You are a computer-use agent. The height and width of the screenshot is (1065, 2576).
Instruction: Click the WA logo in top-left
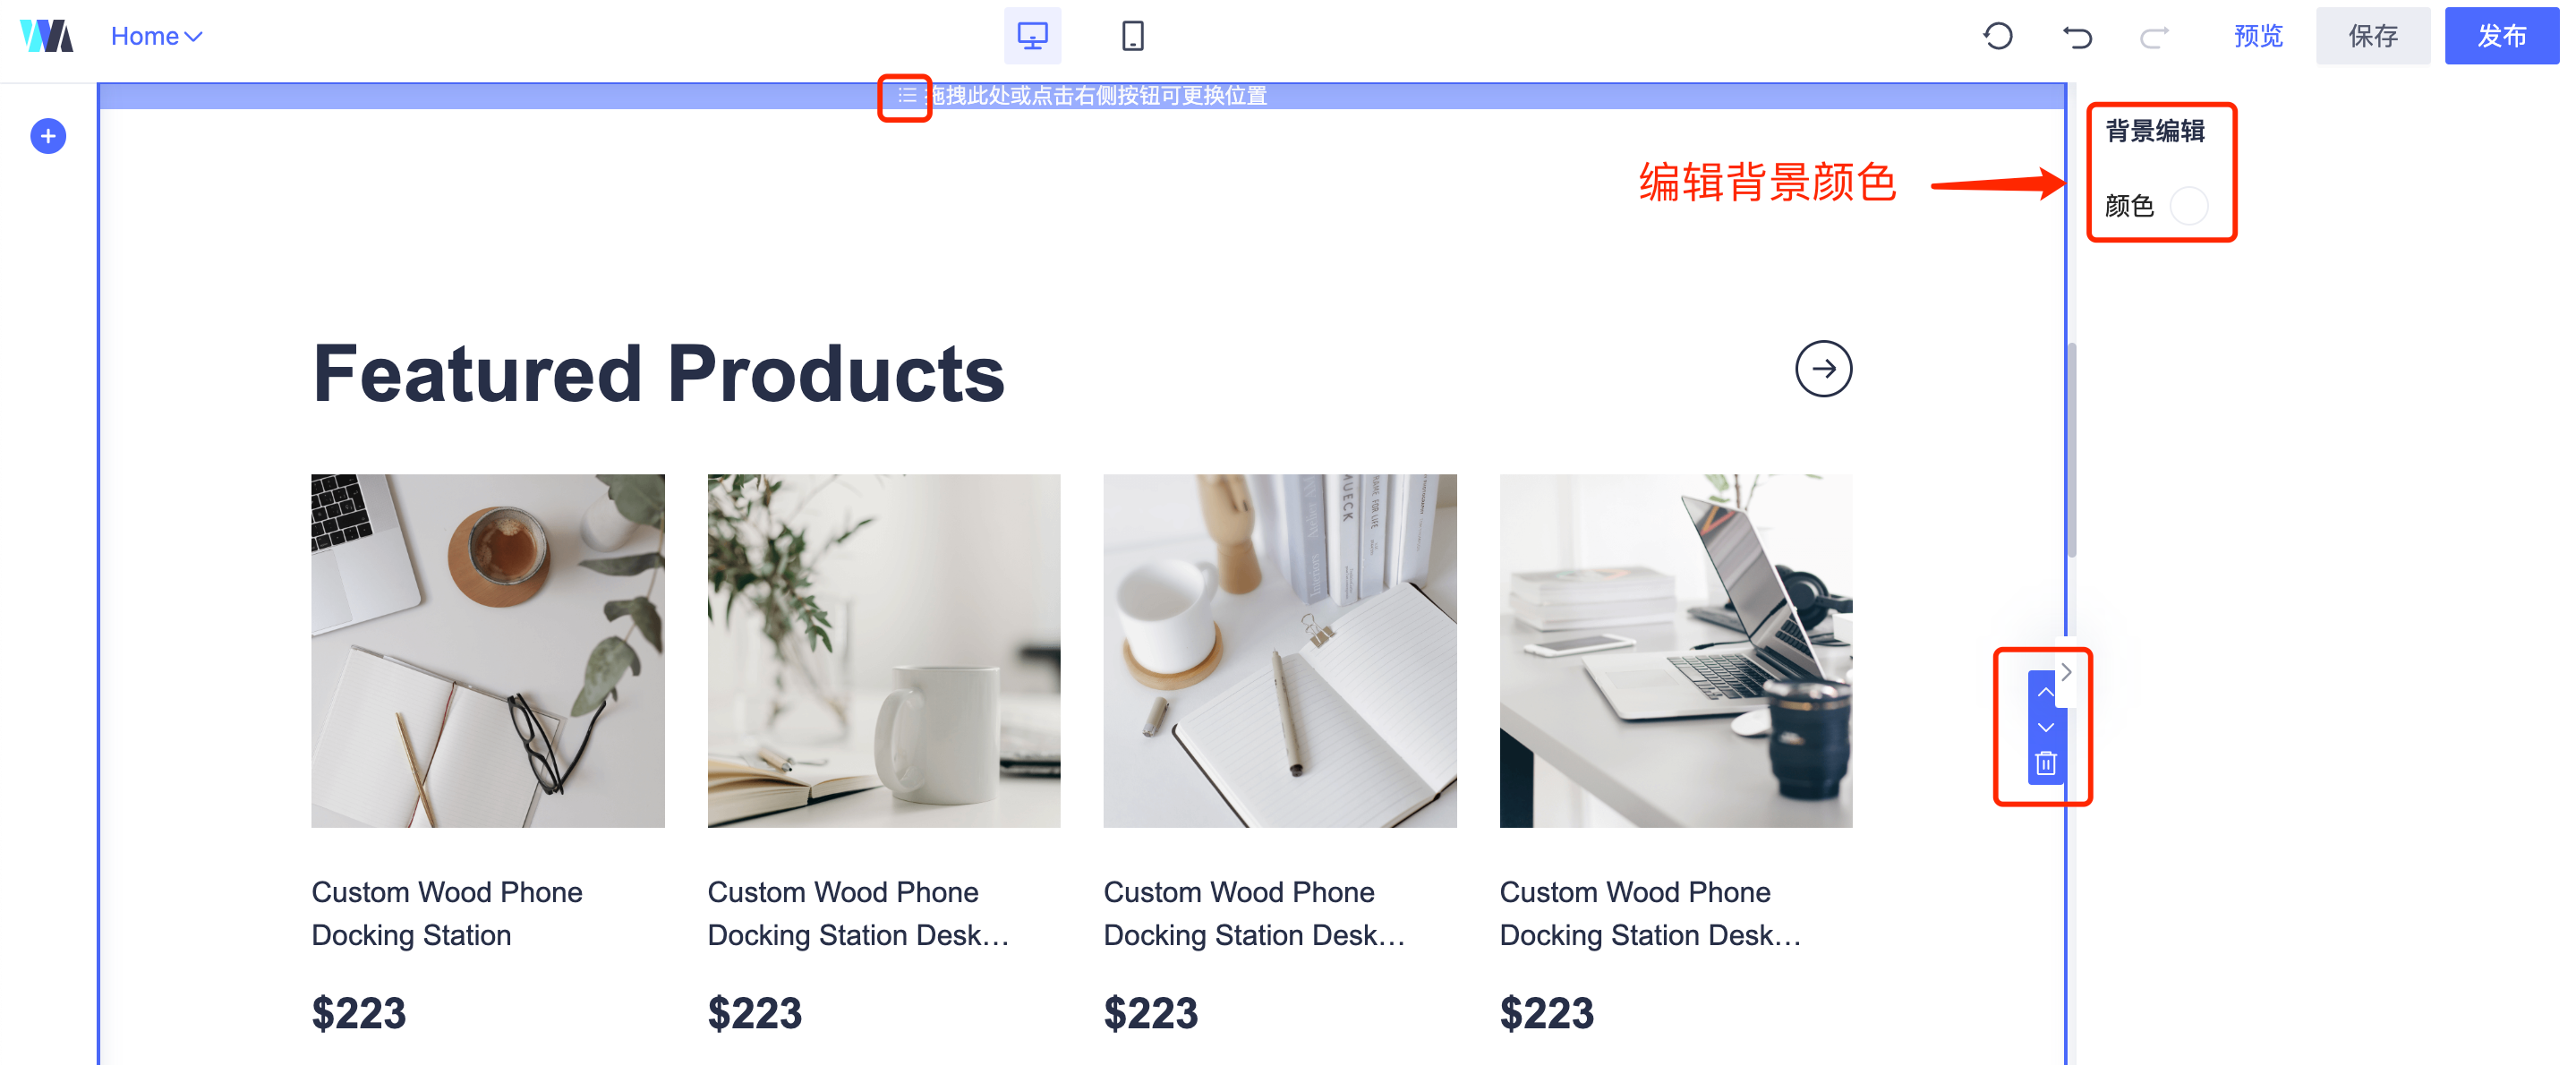coord(47,36)
